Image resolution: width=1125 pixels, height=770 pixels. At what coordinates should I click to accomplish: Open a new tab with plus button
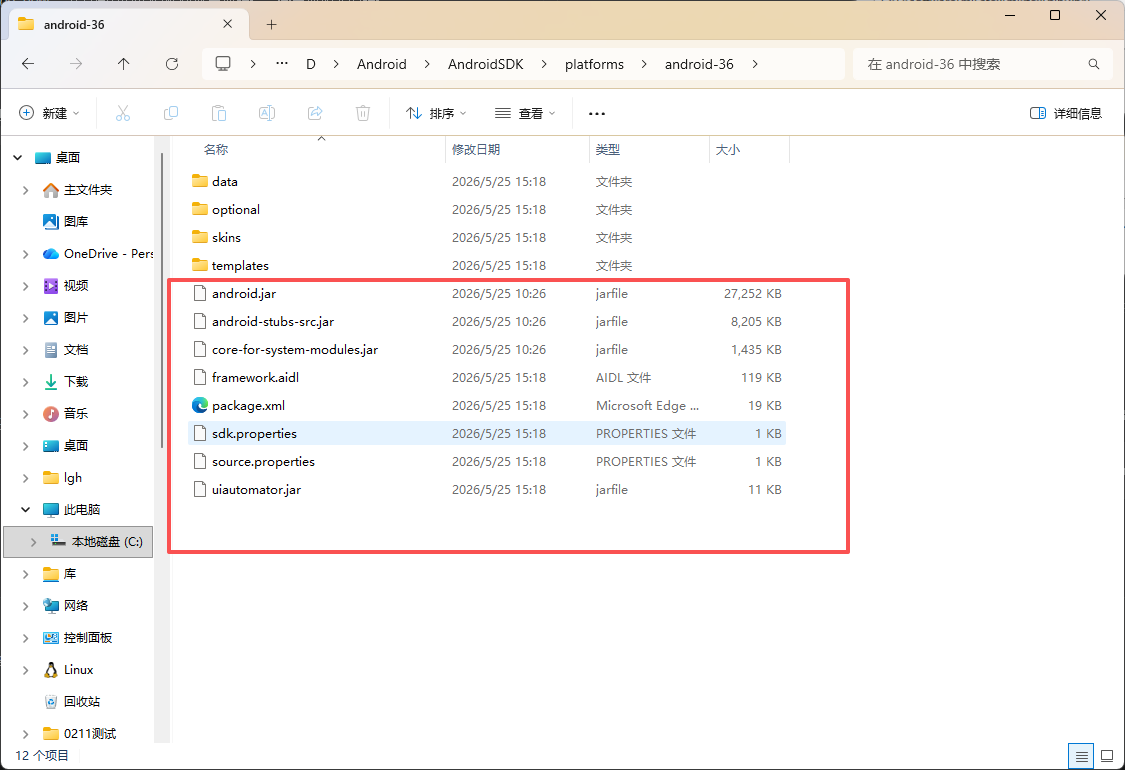tap(271, 24)
